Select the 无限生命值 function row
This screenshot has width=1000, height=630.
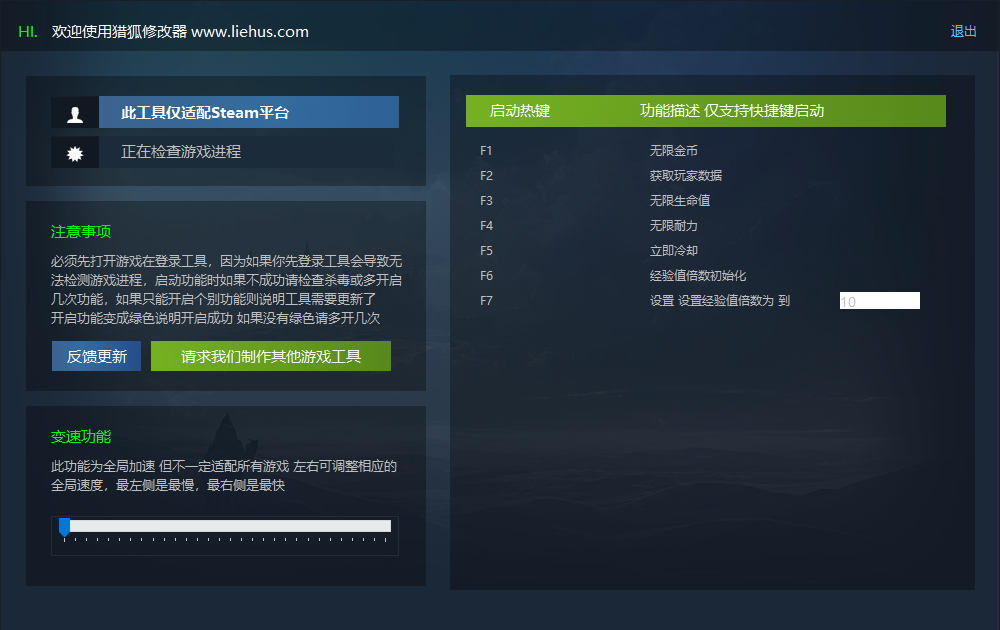[x=680, y=201]
